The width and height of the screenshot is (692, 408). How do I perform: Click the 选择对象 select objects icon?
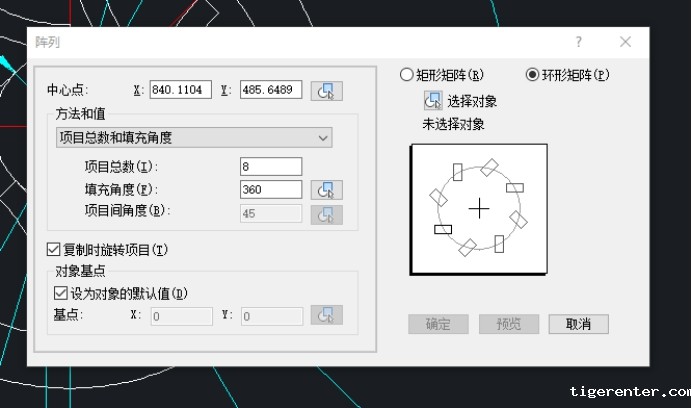tap(433, 101)
